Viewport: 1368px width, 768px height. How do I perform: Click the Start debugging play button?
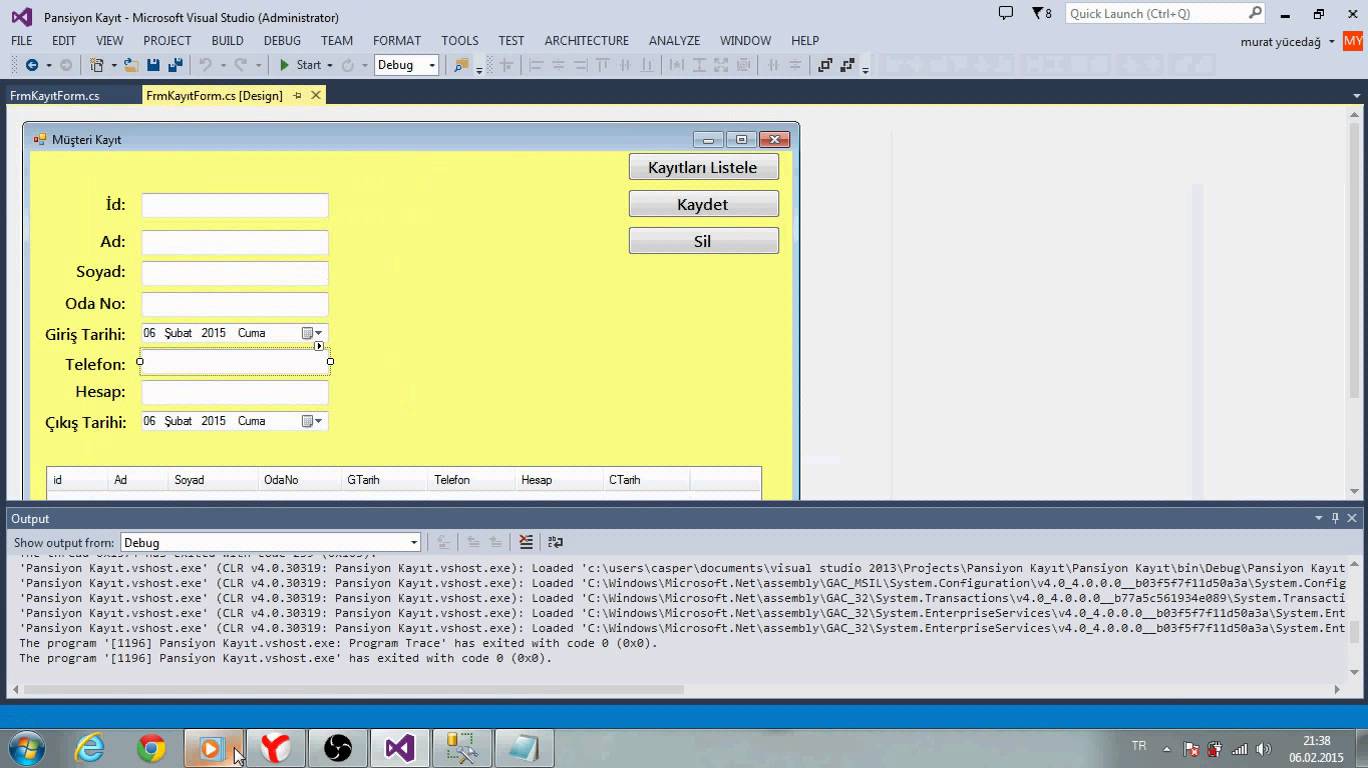284,65
